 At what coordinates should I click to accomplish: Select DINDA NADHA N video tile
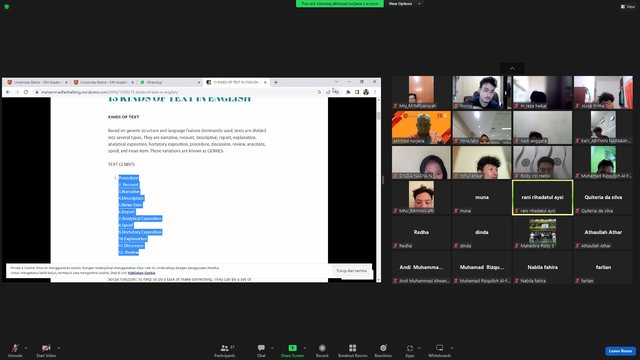[x=421, y=162]
